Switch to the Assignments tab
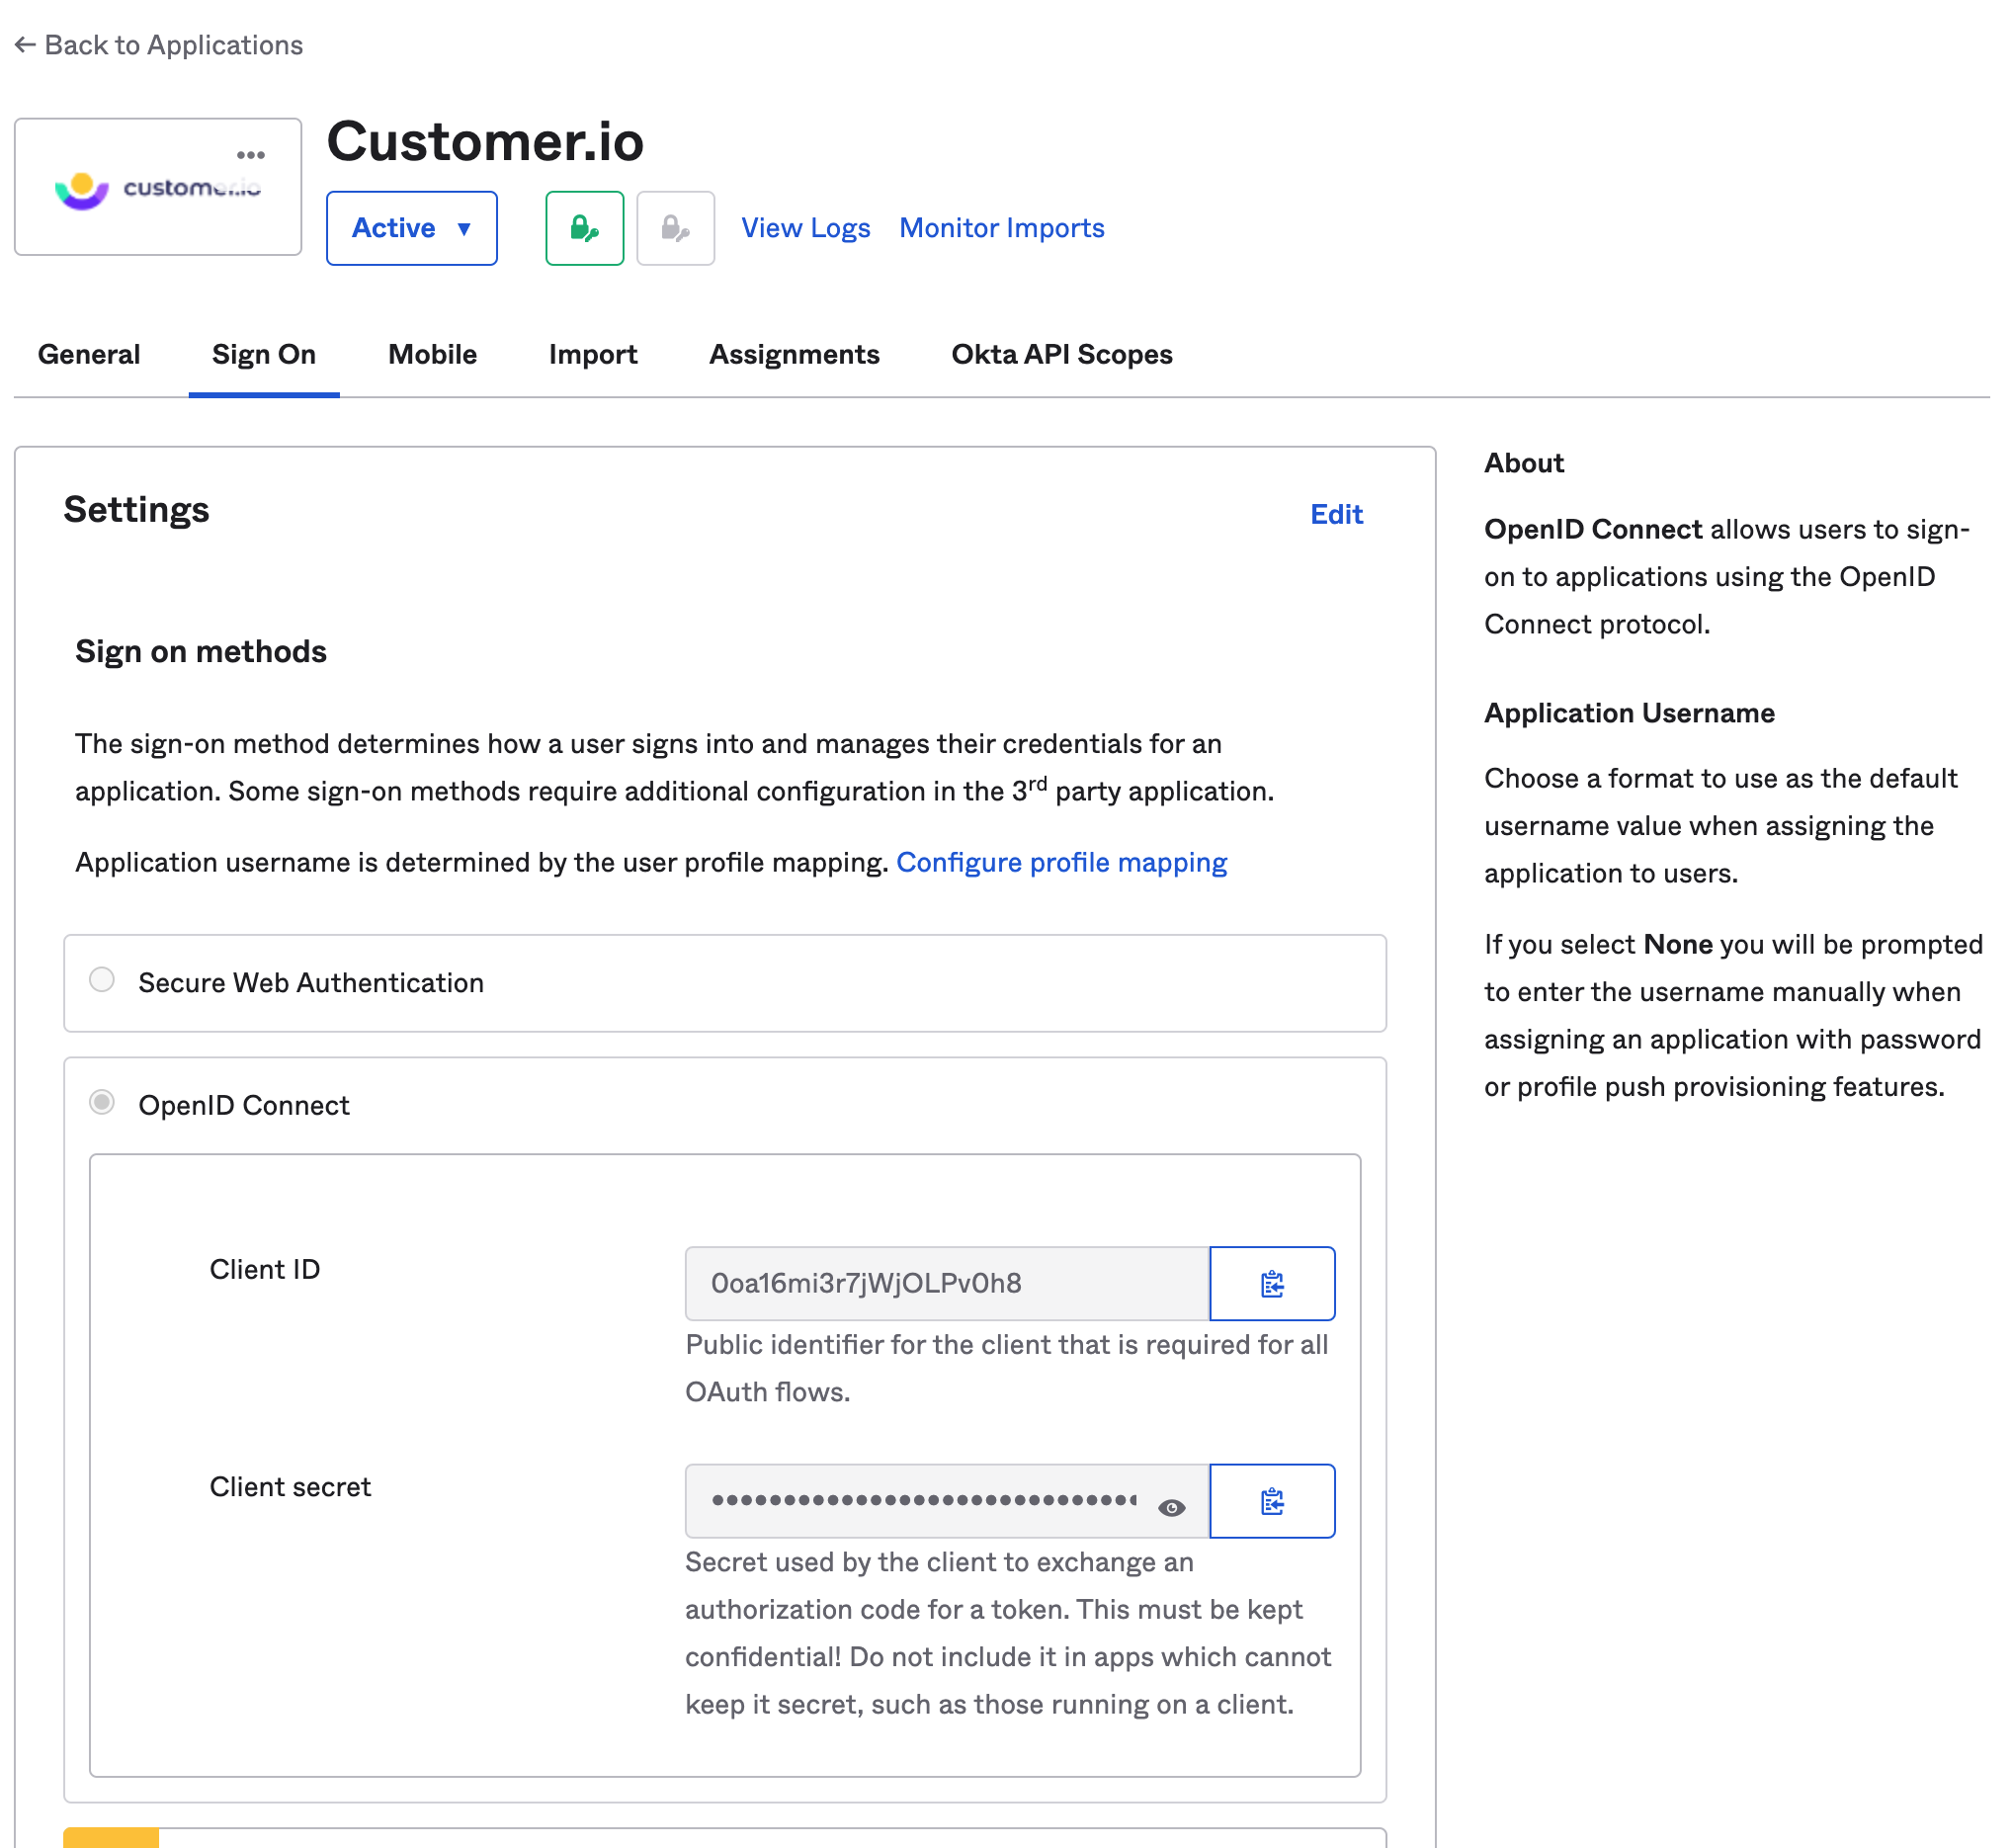 coord(793,354)
